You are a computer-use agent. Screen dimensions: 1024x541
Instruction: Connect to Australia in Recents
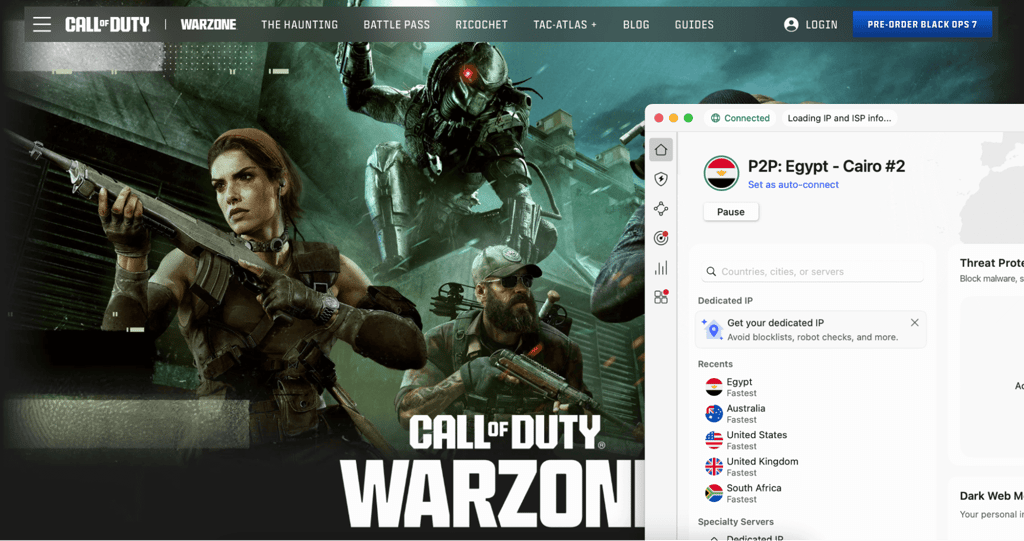coord(810,414)
